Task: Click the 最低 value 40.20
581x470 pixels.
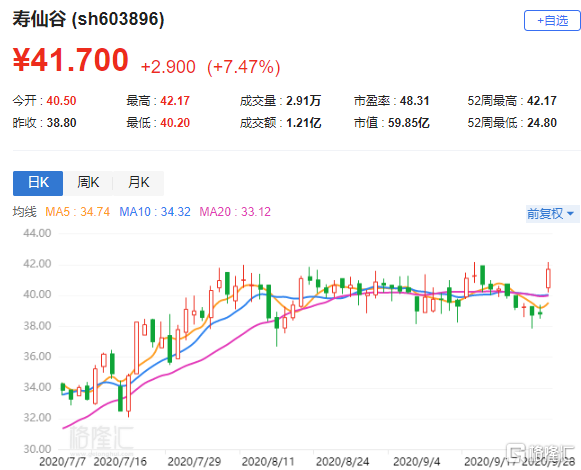Action: click(x=175, y=123)
